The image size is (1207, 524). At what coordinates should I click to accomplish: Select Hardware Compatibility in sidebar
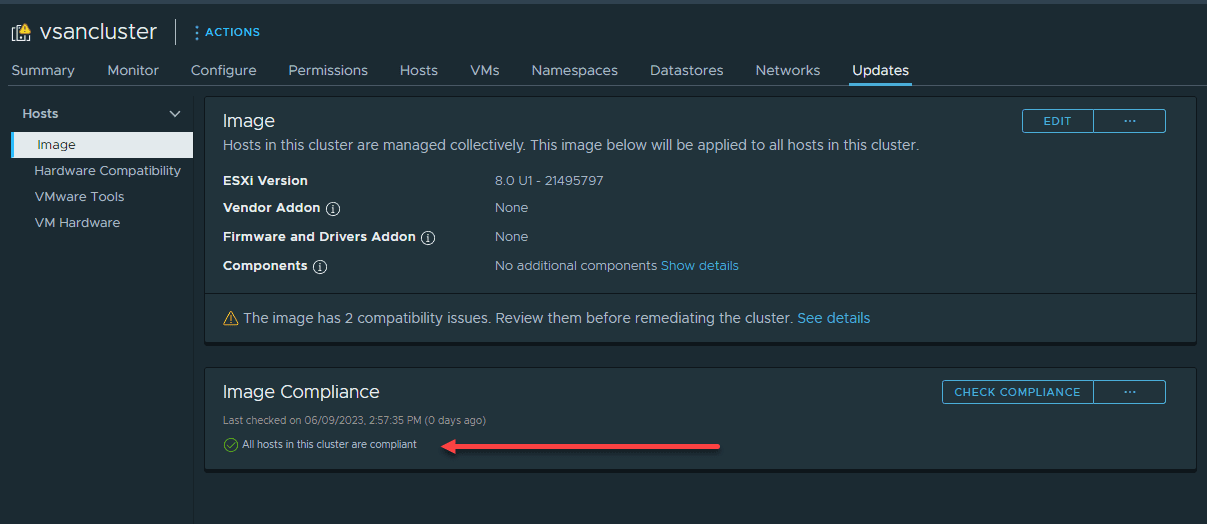coord(107,171)
